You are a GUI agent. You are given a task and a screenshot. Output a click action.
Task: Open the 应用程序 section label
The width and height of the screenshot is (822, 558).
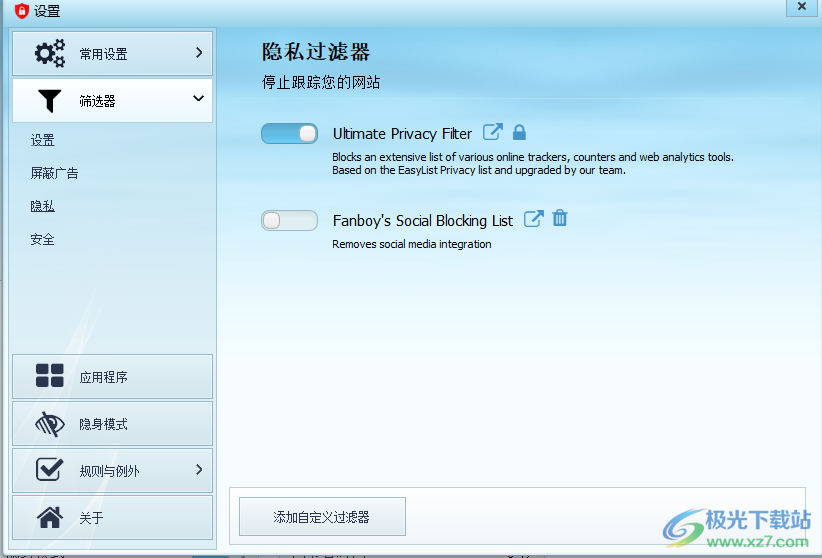pos(103,377)
